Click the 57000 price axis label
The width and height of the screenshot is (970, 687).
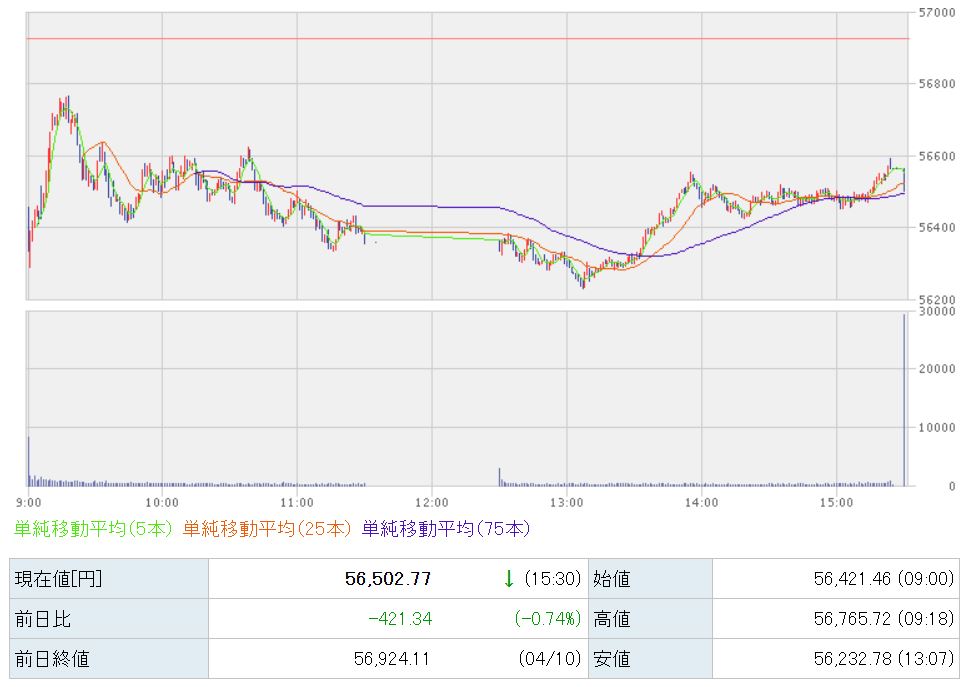935,12
